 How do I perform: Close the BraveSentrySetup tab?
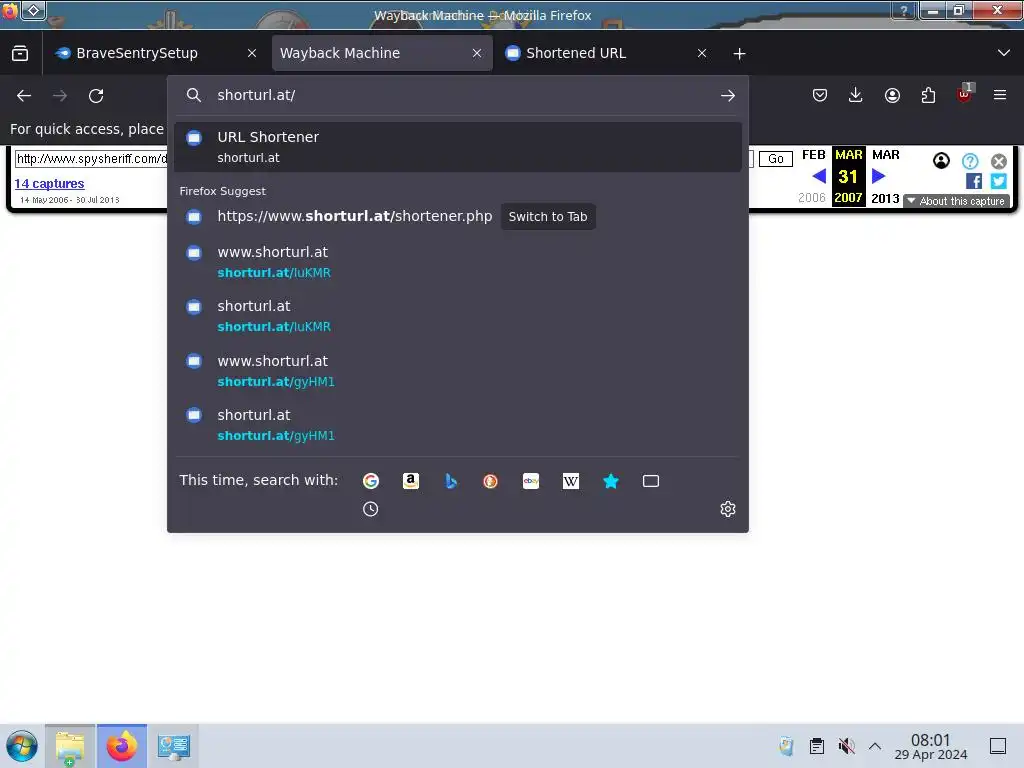point(252,53)
